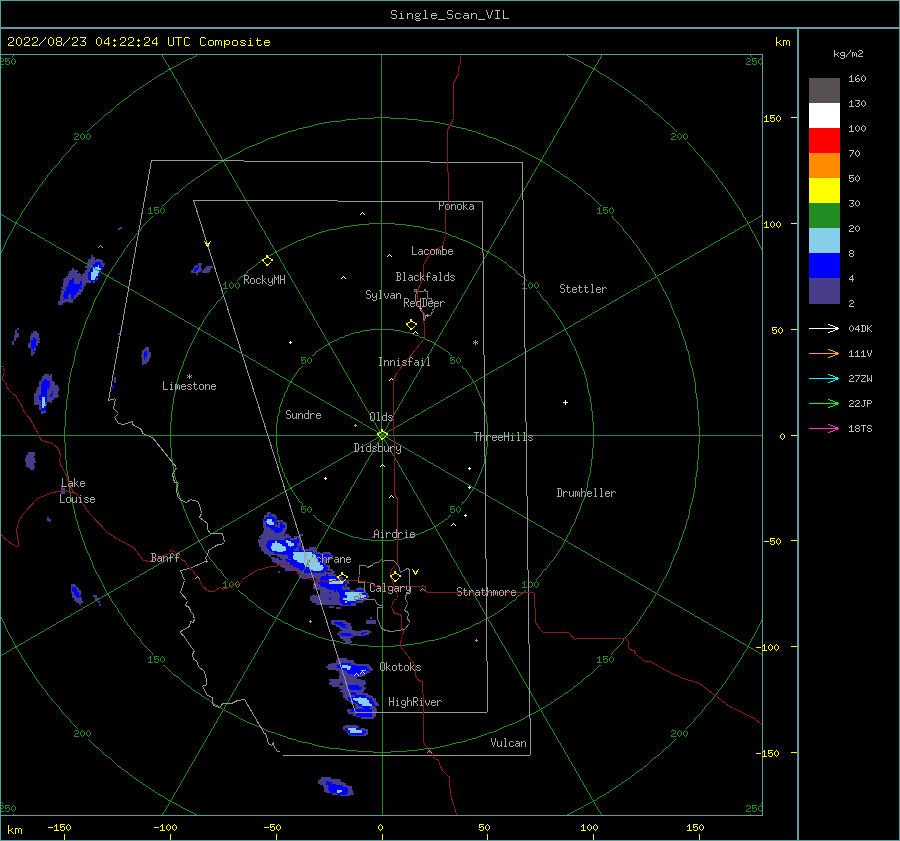Screen dimensions: 900x841
Task: Click the storm cell west of HighRiver
Action: [x=363, y=702]
